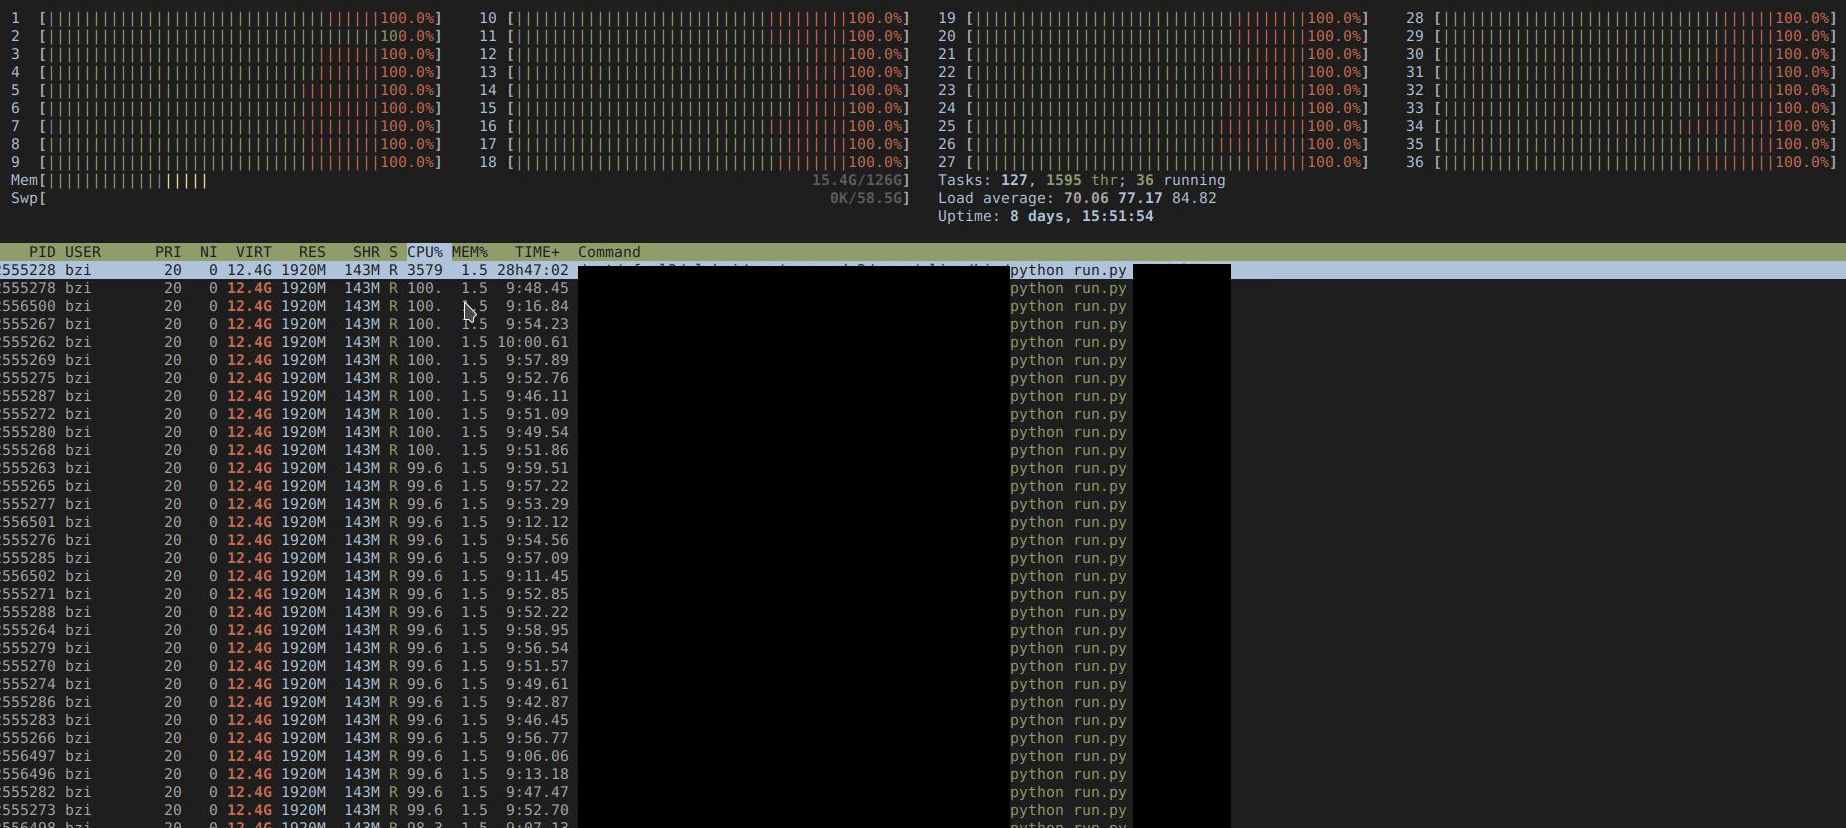1846x828 pixels.
Task: Click the TIME+ value 10:00.61
Action: [x=533, y=342]
